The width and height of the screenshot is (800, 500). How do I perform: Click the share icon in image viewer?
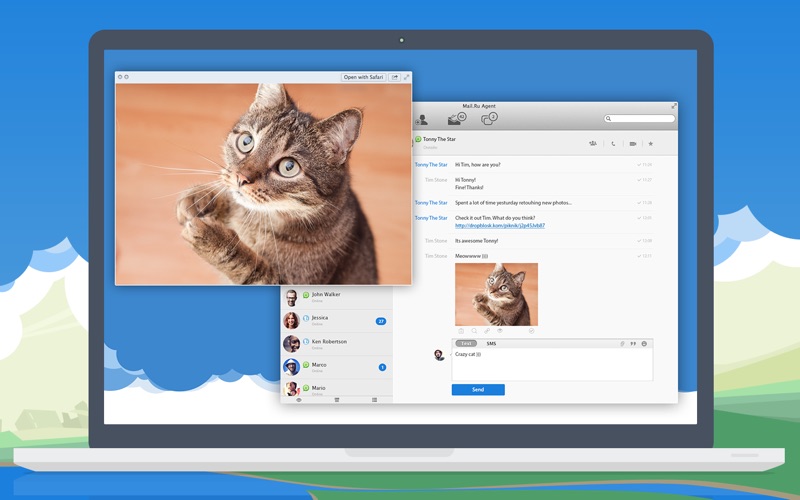395,77
